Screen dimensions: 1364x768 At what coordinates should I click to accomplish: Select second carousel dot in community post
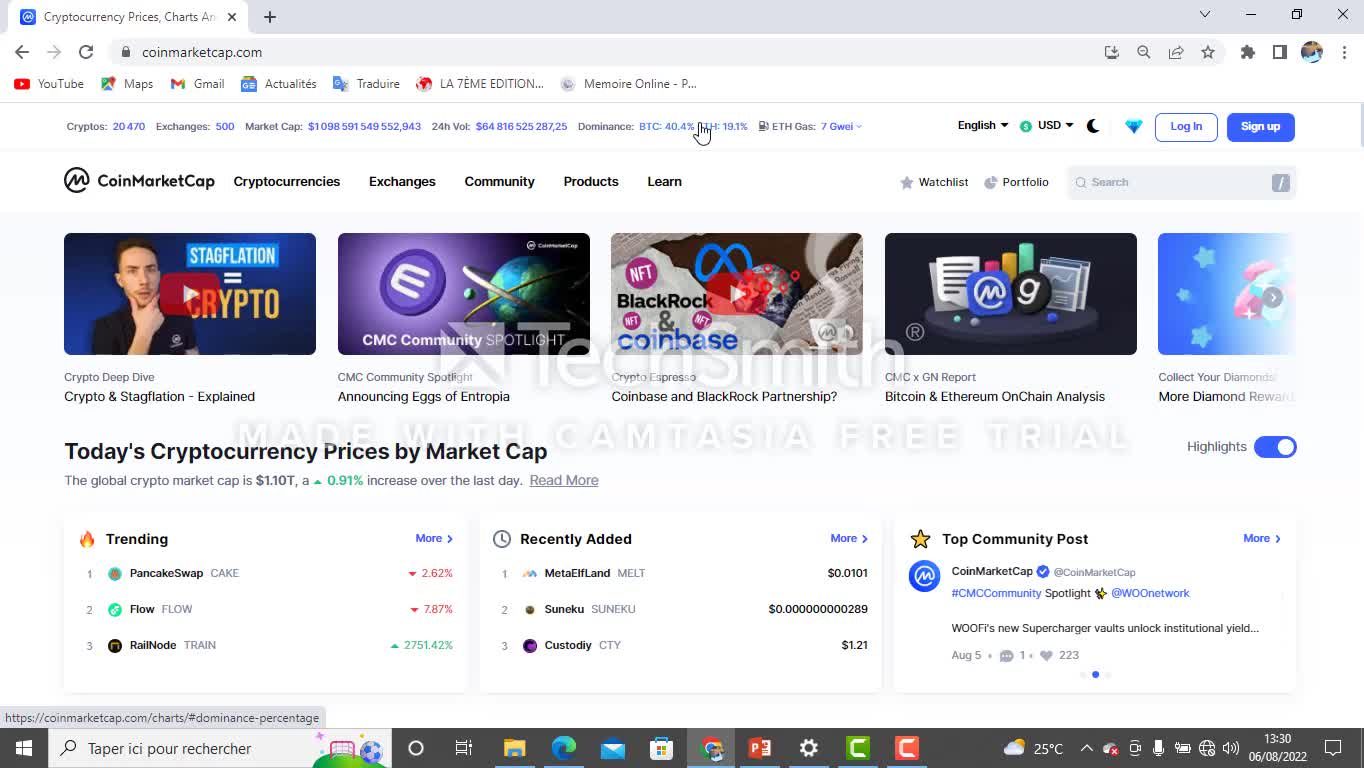coord(1096,675)
